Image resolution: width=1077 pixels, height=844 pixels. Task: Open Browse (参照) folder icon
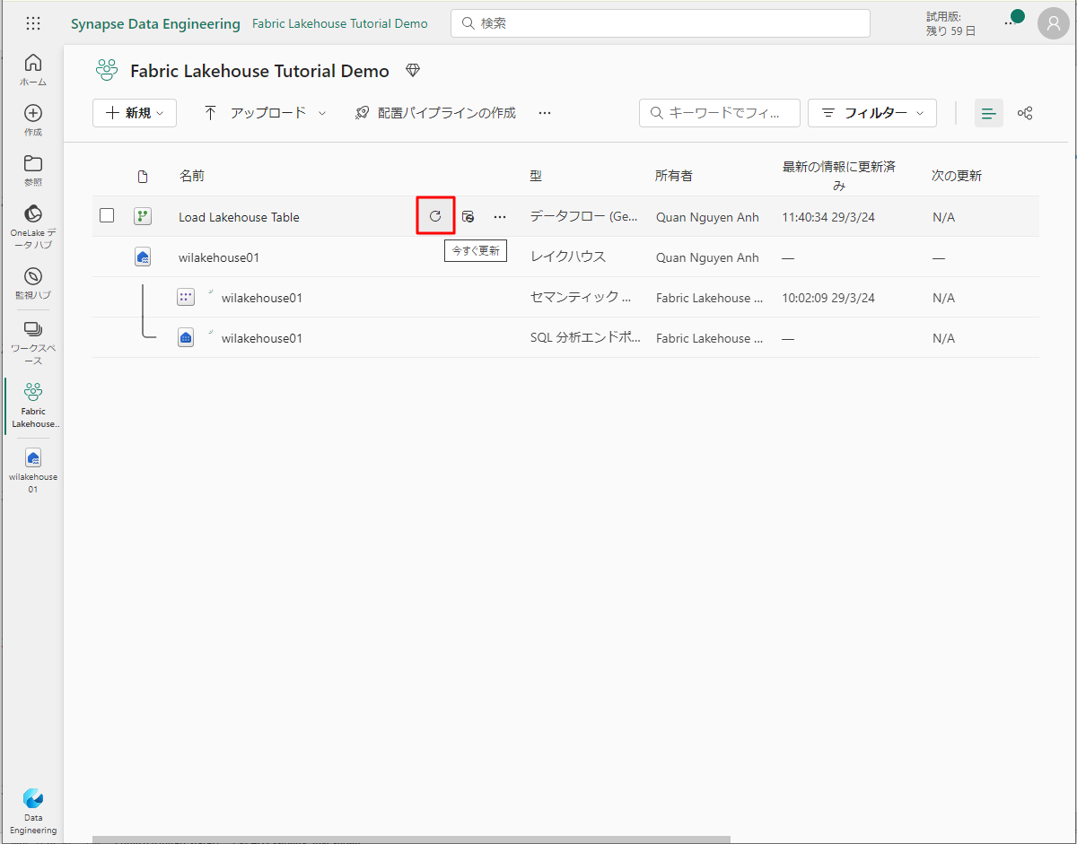[33, 170]
